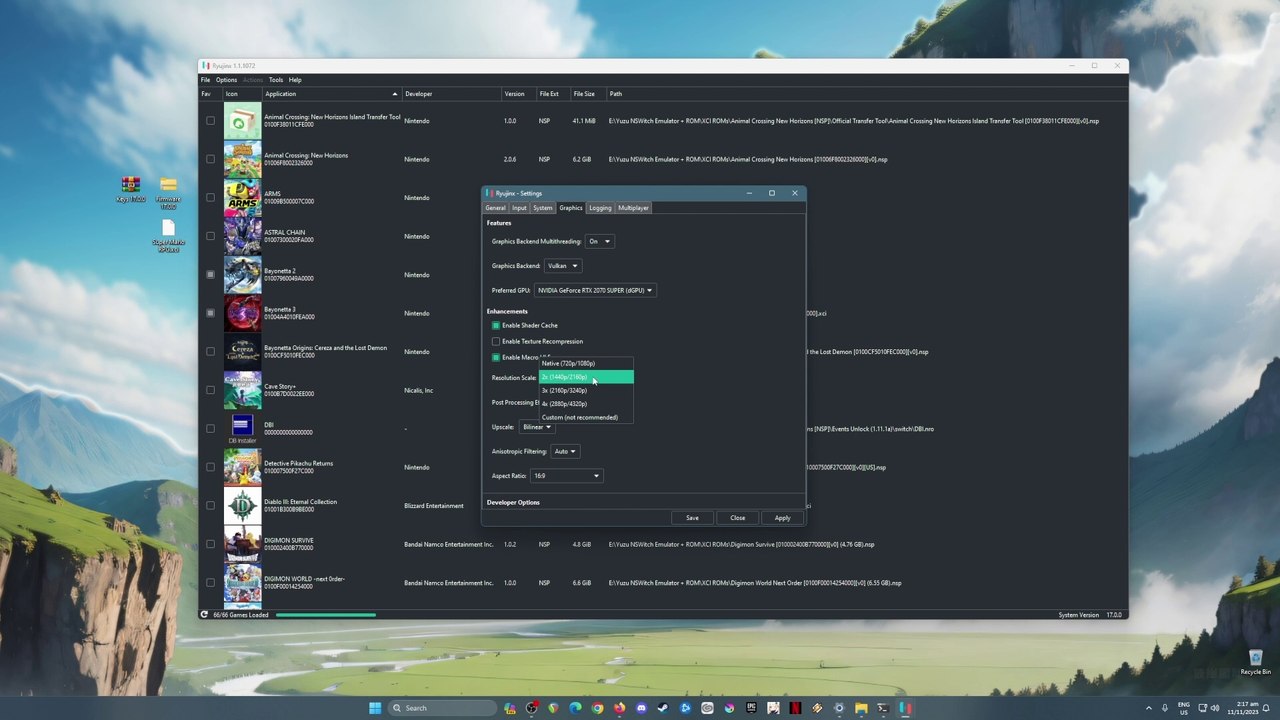The image size is (1280, 720).
Task: Toggle the Enable Macro HLE checkbox
Action: [496, 357]
